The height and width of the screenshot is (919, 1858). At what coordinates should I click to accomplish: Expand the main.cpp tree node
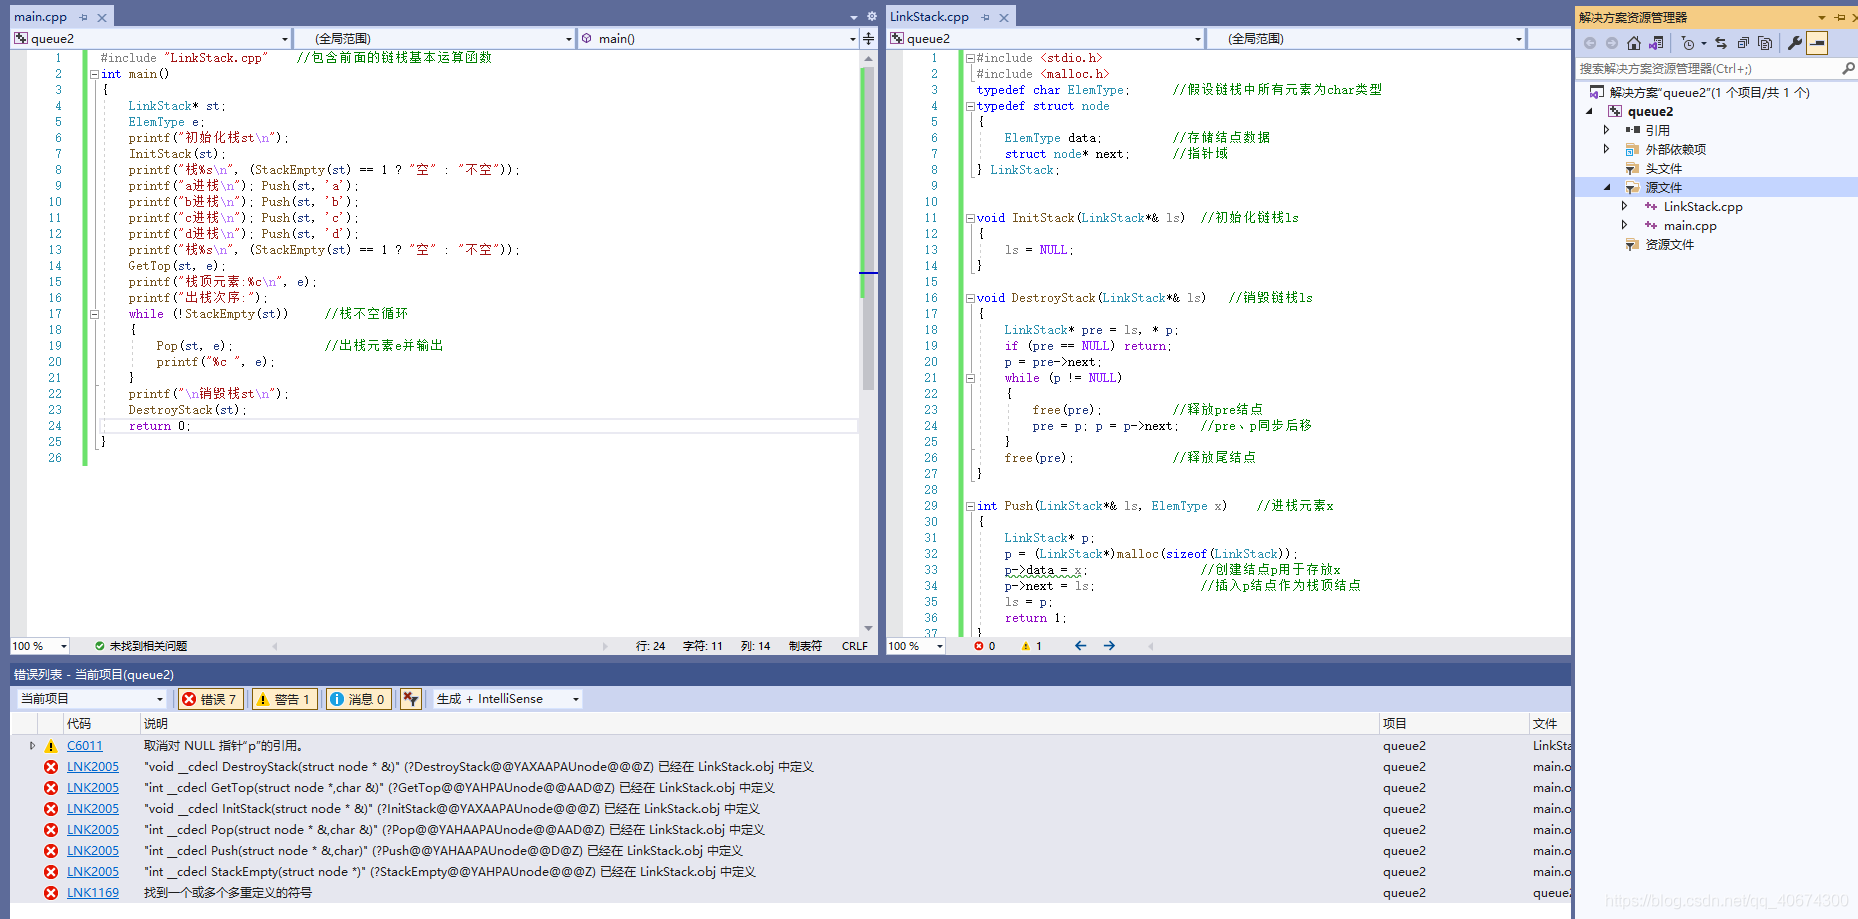1625,225
